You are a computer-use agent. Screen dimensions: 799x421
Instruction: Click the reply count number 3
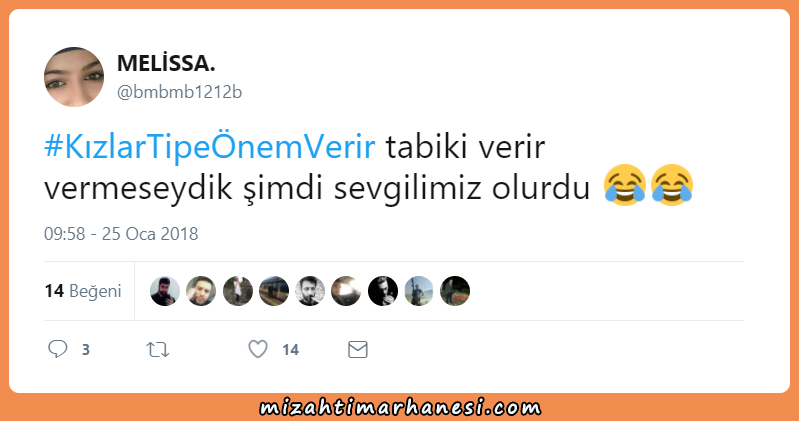coord(86,350)
